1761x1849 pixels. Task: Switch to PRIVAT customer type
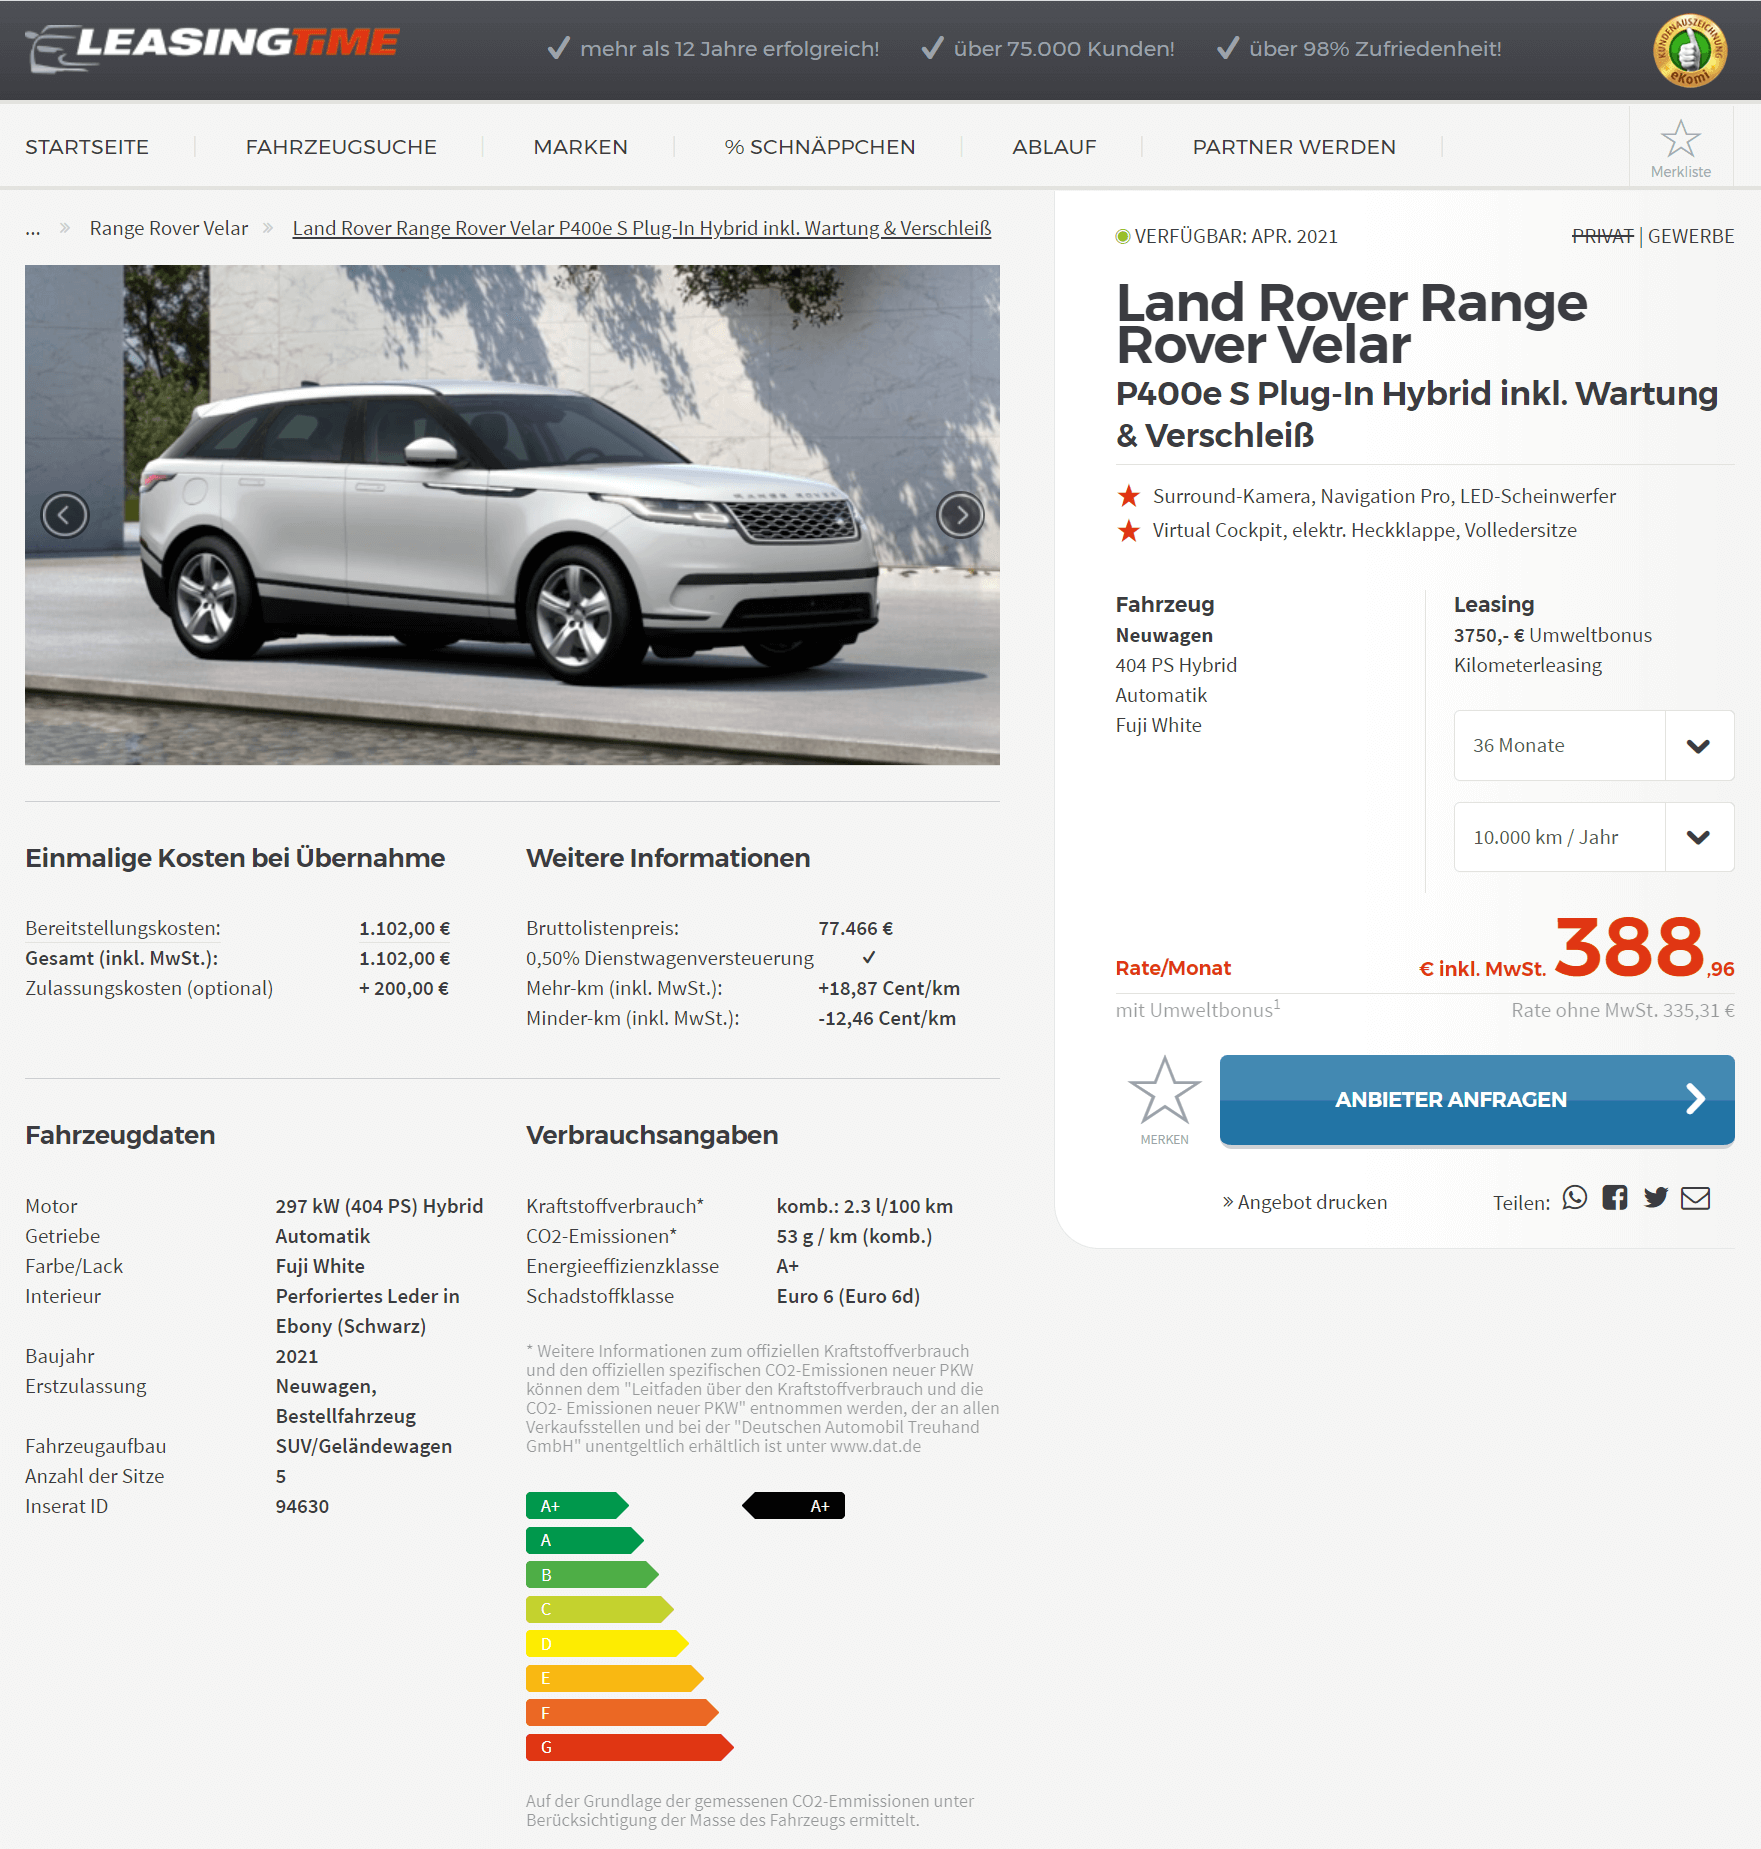(x=1603, y=236)
